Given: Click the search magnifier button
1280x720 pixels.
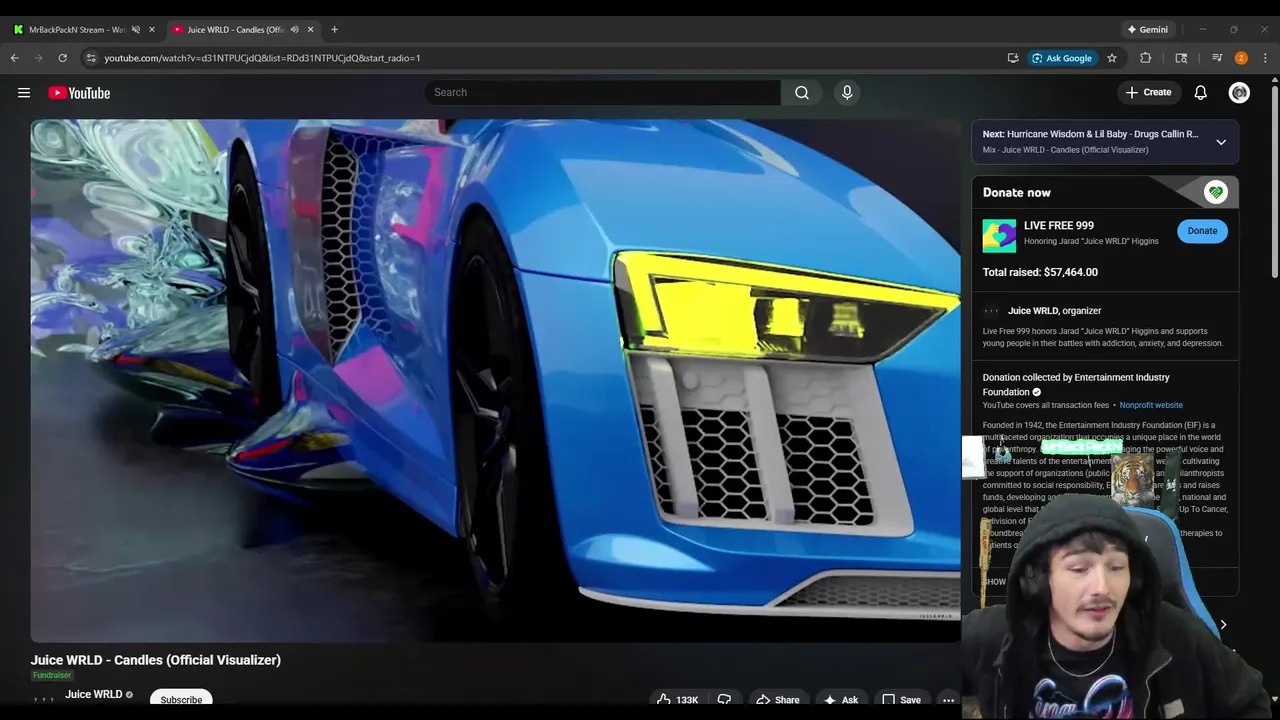Looking at the screenshot, I should point(802,93).
